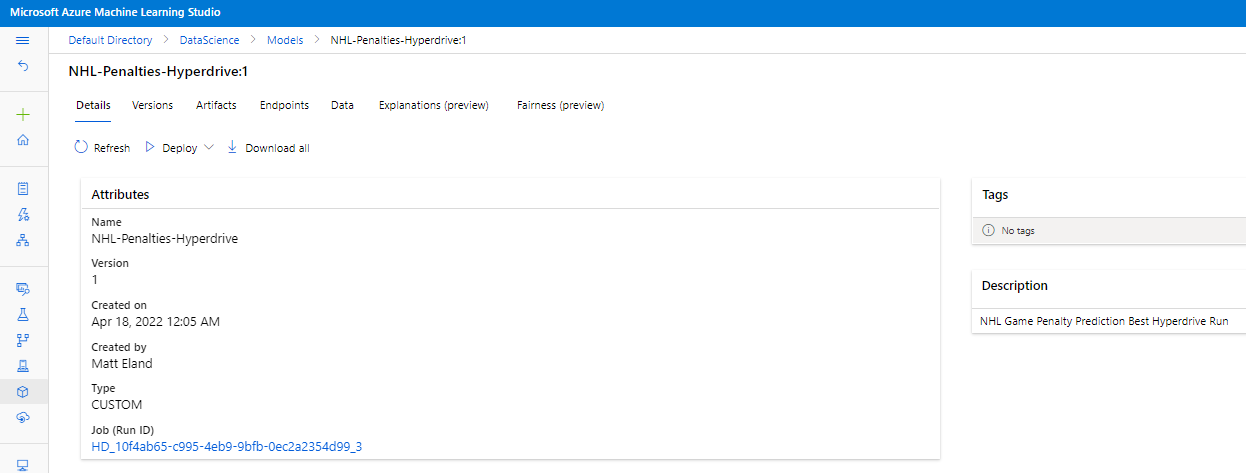1246x473 pixels.
Task: Open Compute monitor icon in sidebar
Action: click(23, 465)
